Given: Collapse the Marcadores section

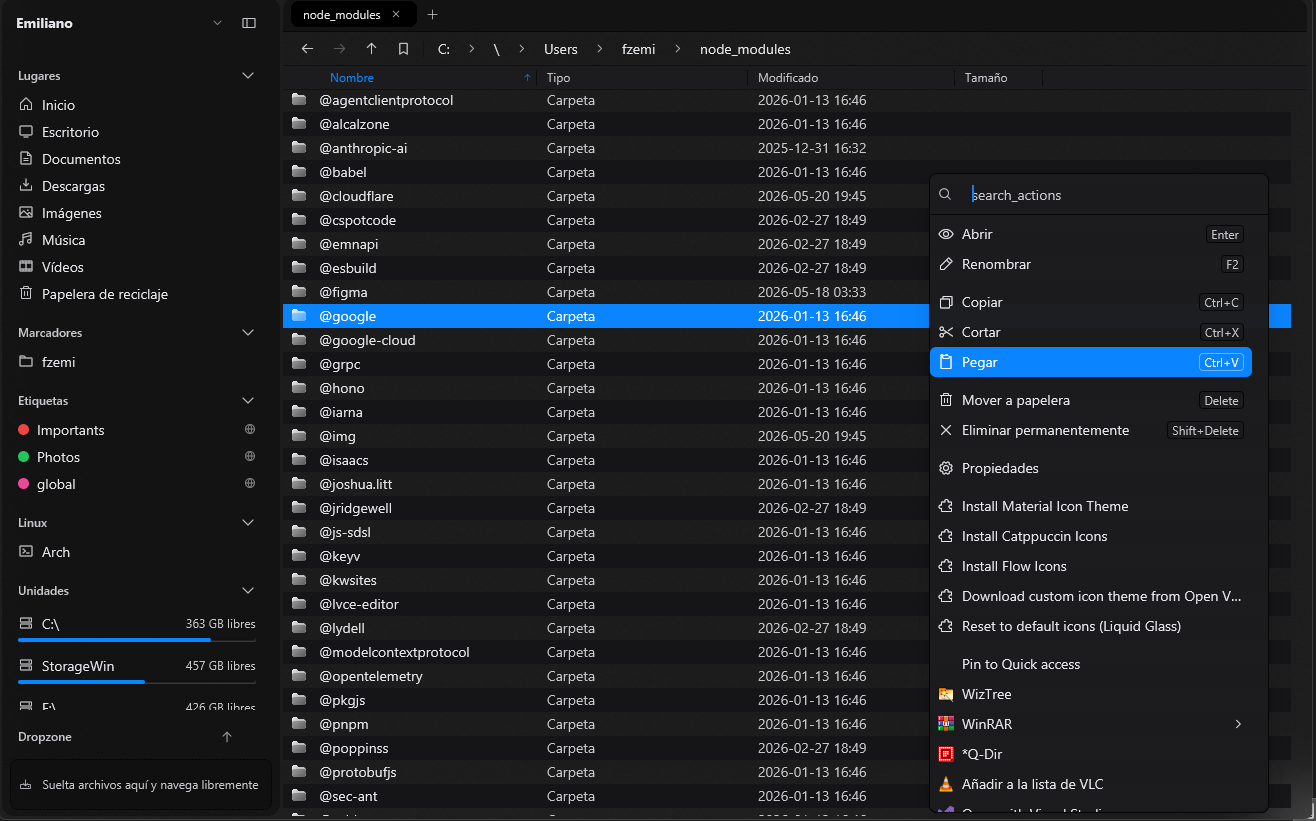Looking at the screenshot, I should [249, 333].
